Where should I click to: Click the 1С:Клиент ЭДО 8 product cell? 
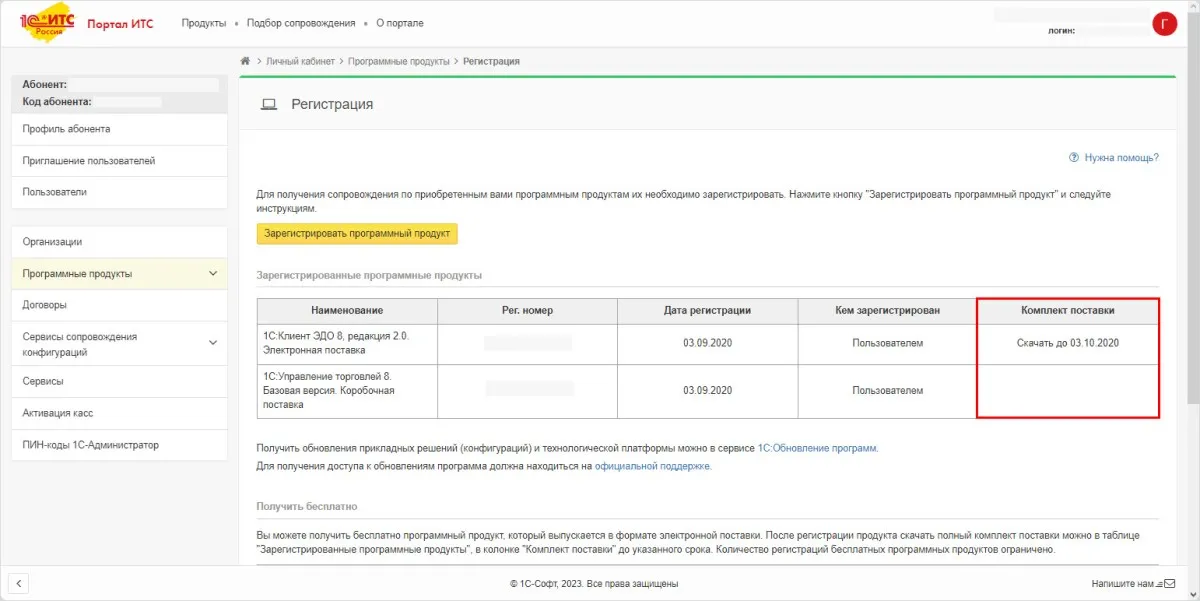347,344
